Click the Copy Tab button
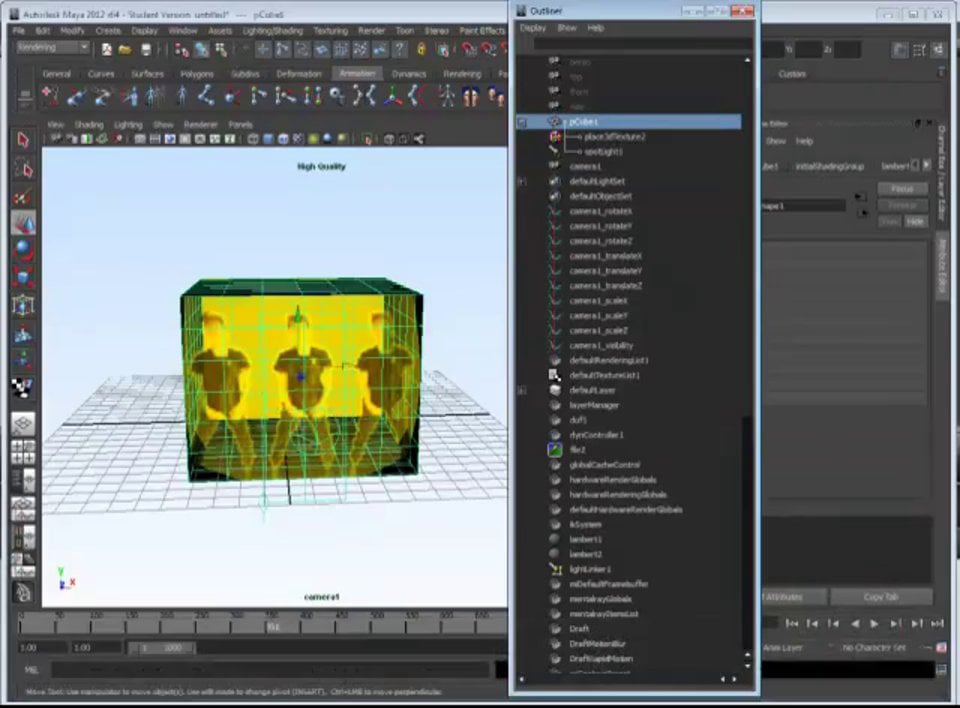The image size is (960, 708). coord(881,597)
